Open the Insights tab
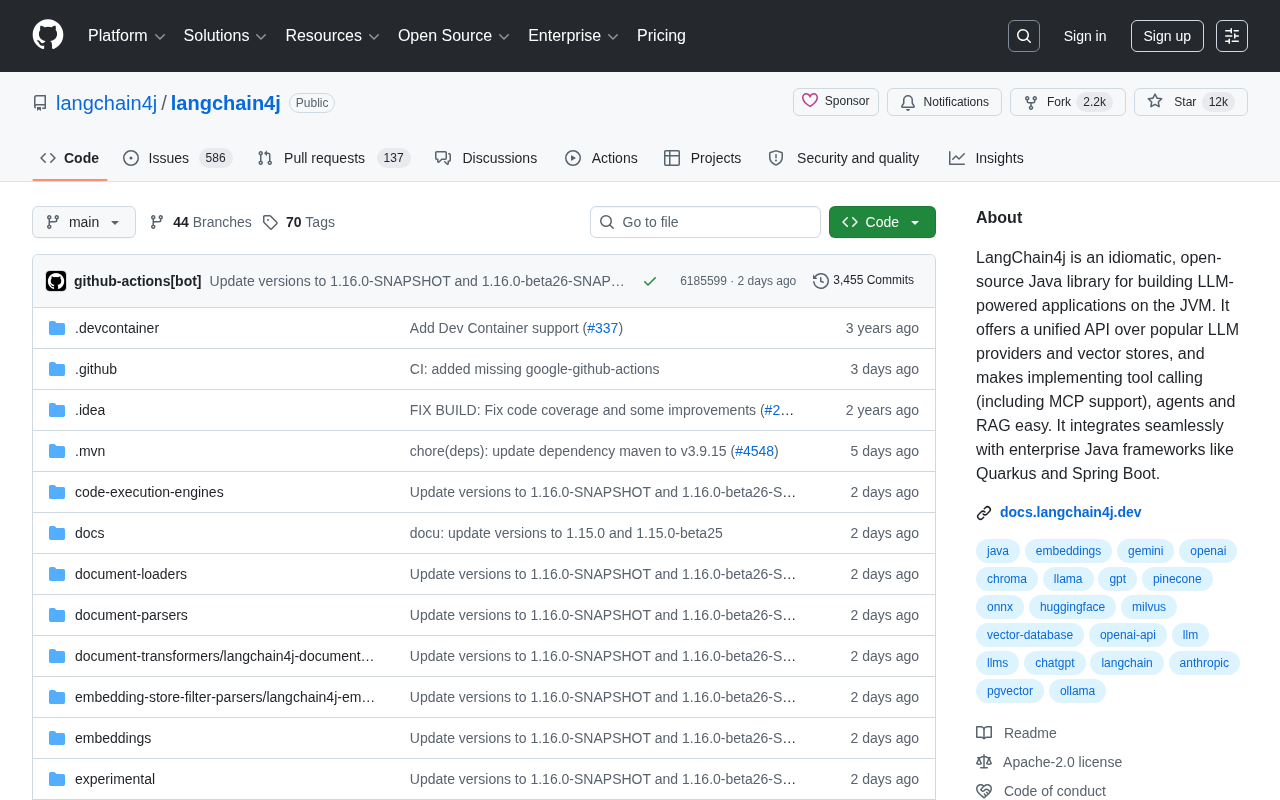 986,158
